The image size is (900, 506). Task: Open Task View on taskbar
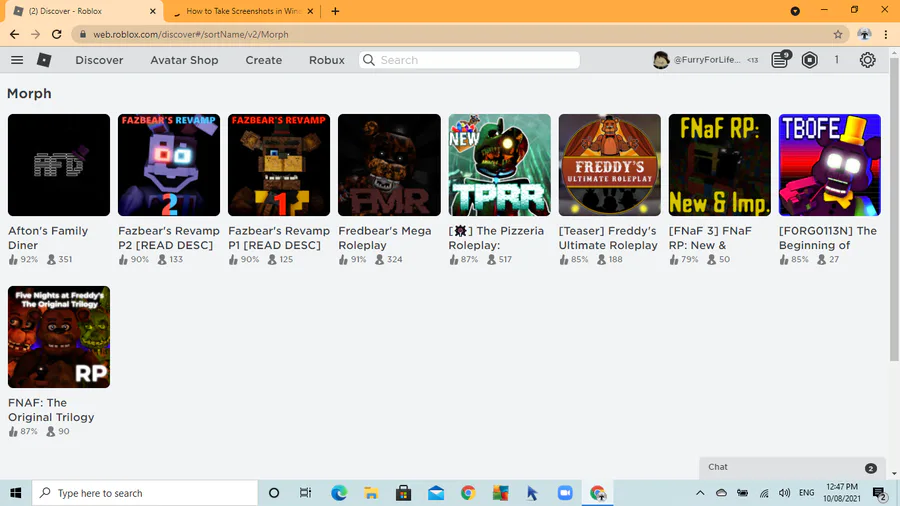(x=305, y=493)
